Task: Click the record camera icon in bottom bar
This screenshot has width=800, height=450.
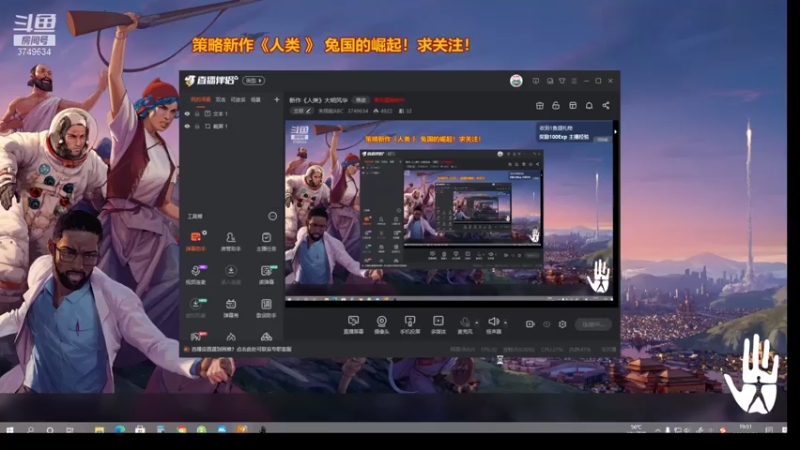Action: [530, 324]
